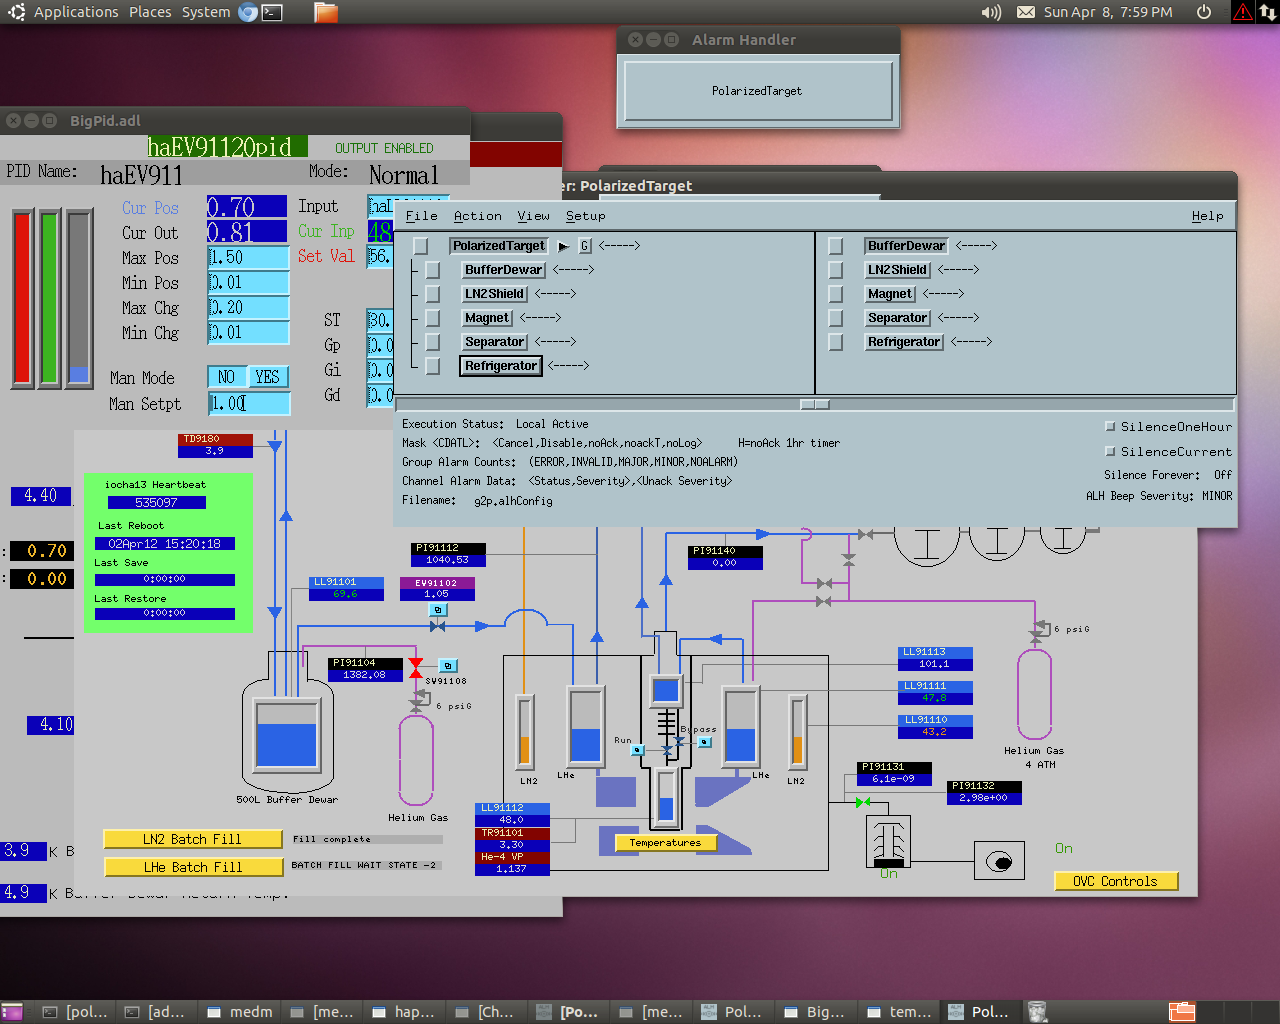
Task: Open the volume control in system tray
Action: (x=991, y=12)
